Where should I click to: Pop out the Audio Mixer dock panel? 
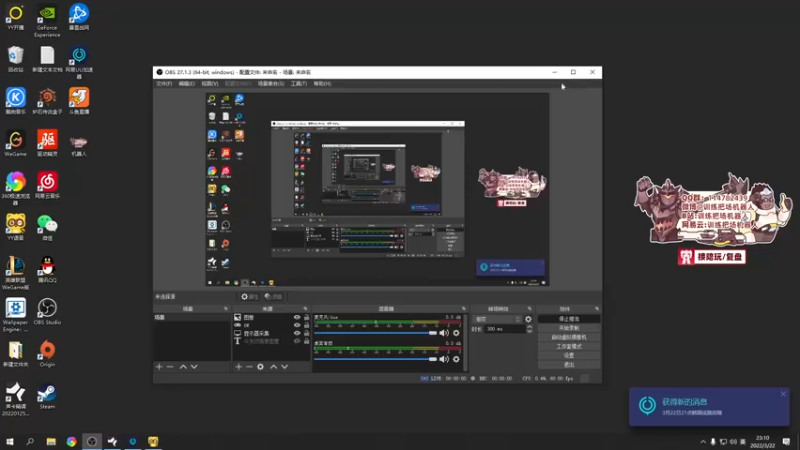point(464,309)
